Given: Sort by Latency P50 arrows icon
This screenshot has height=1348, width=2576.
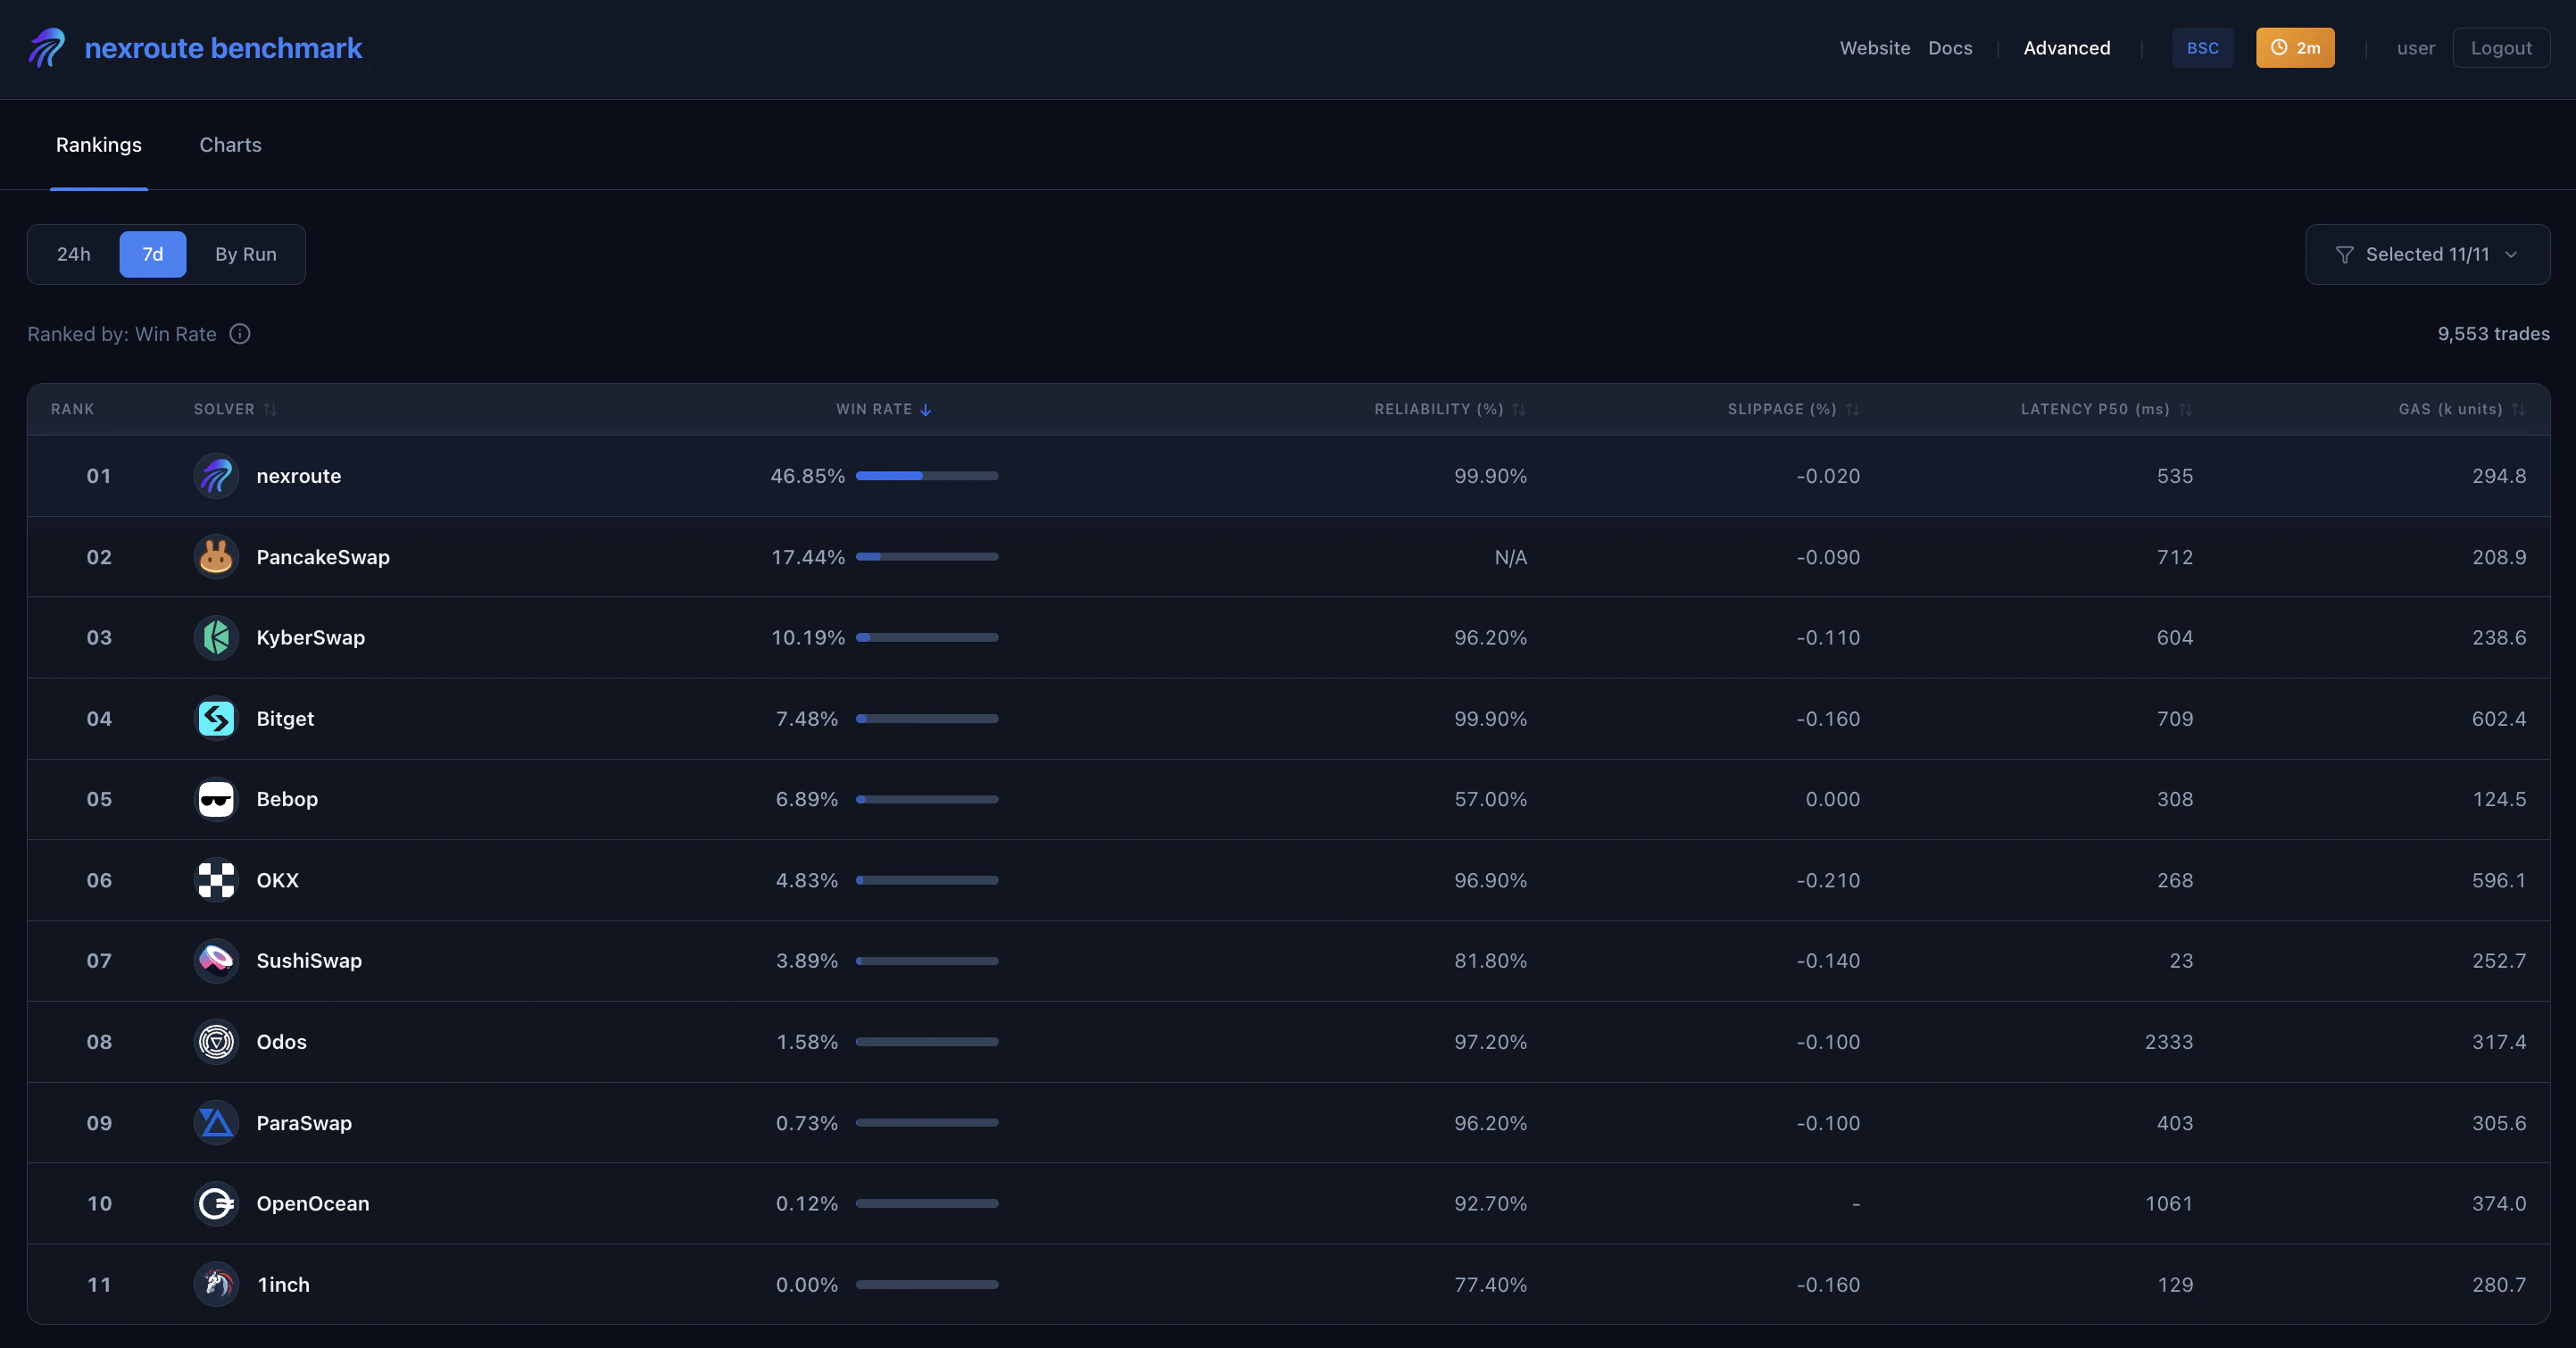Looking at the screenshot, I should (2185, 410).
